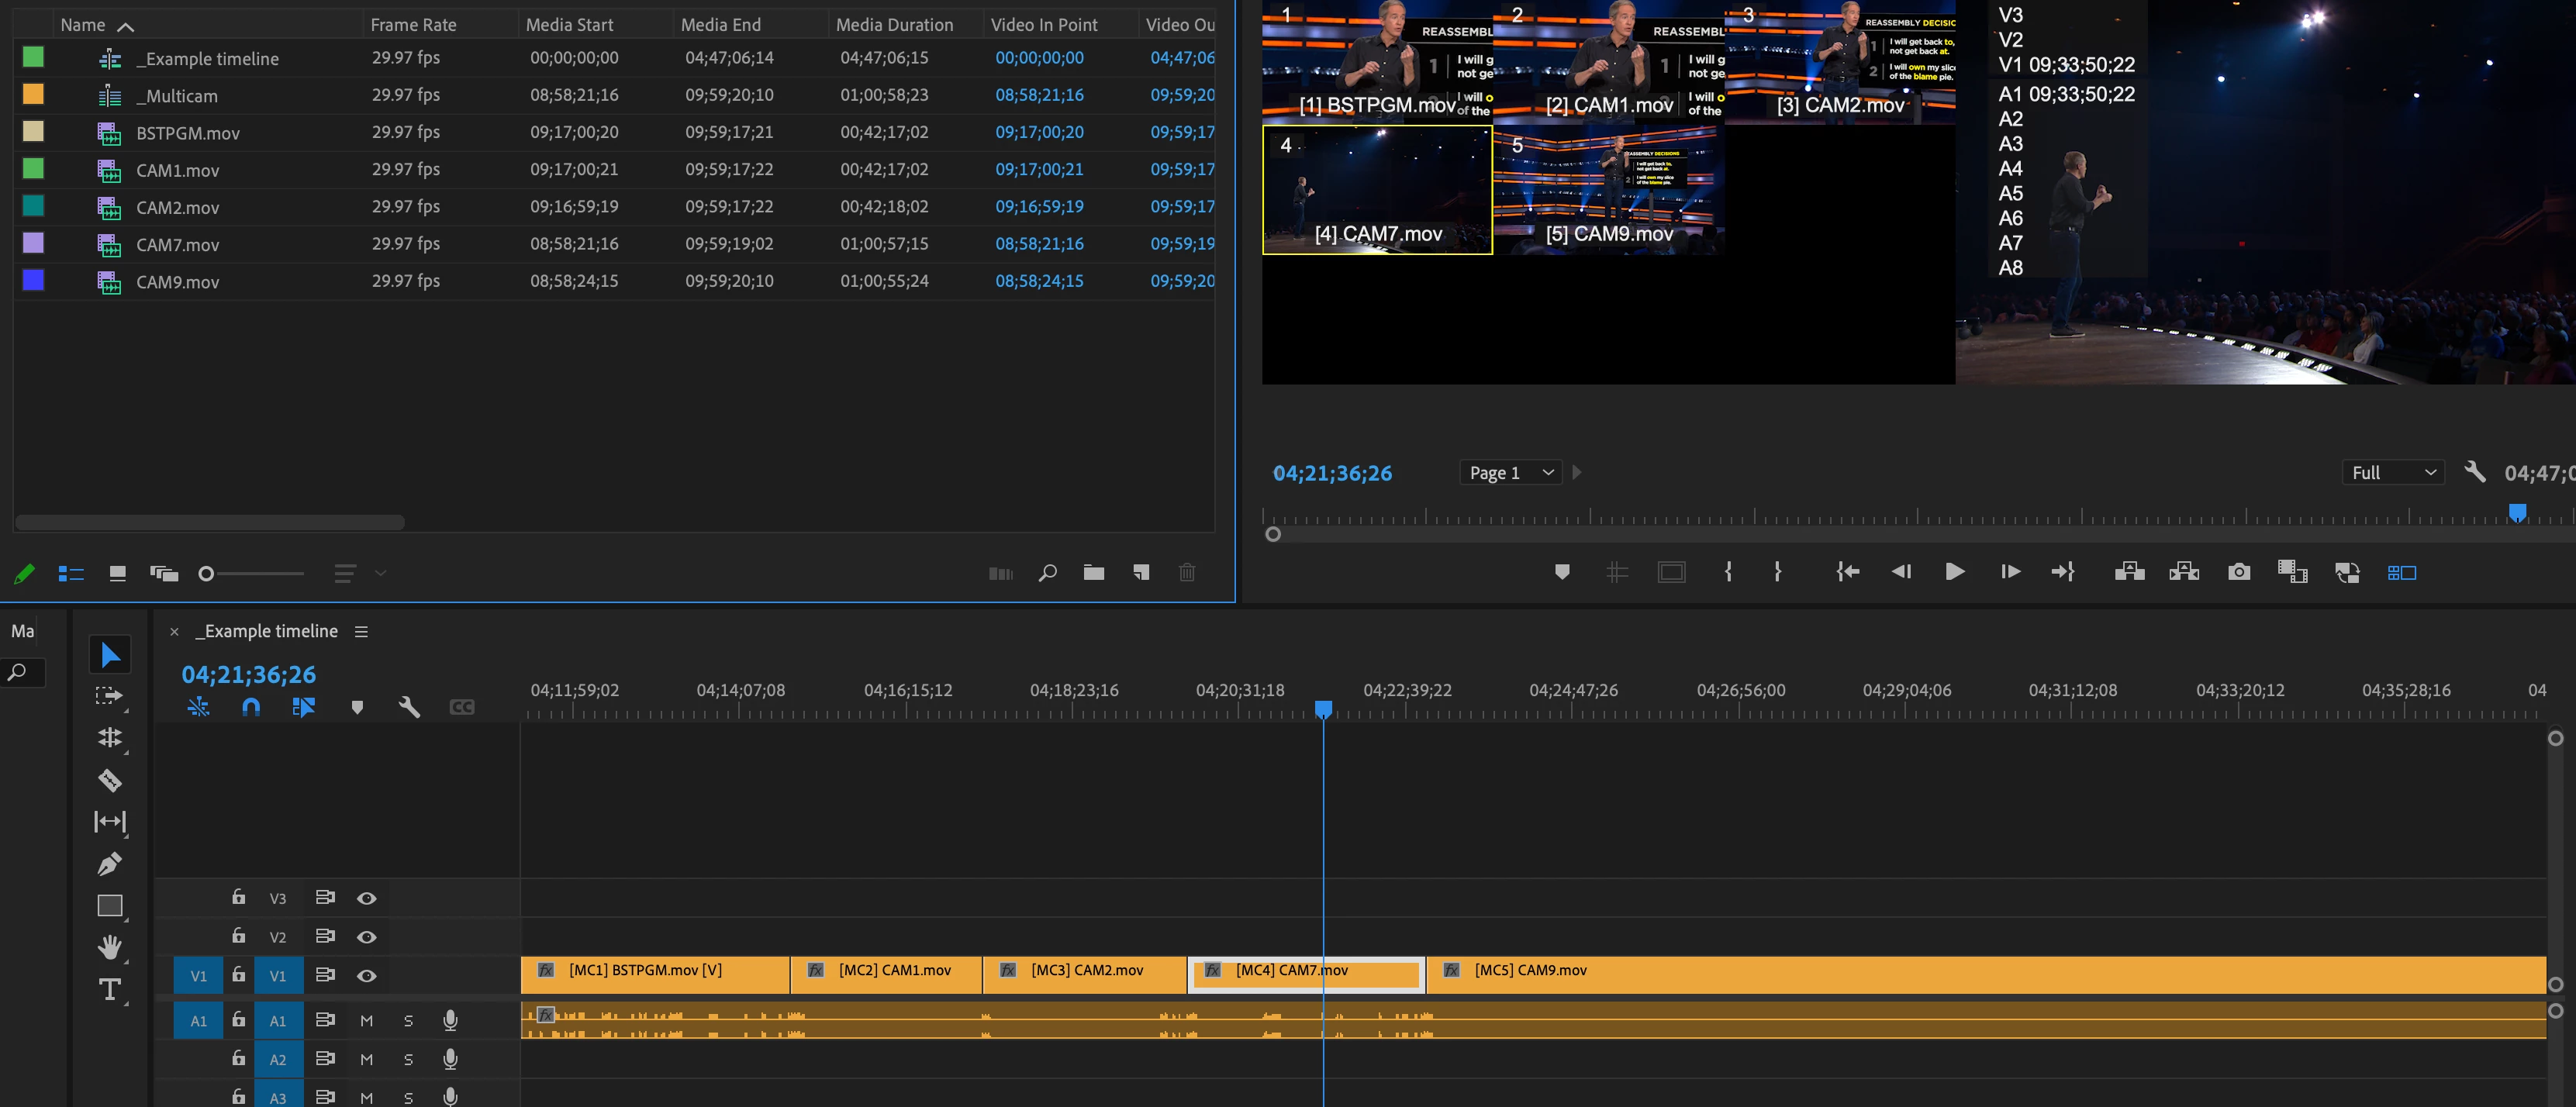Select the Pen tool

pos(110,863)
